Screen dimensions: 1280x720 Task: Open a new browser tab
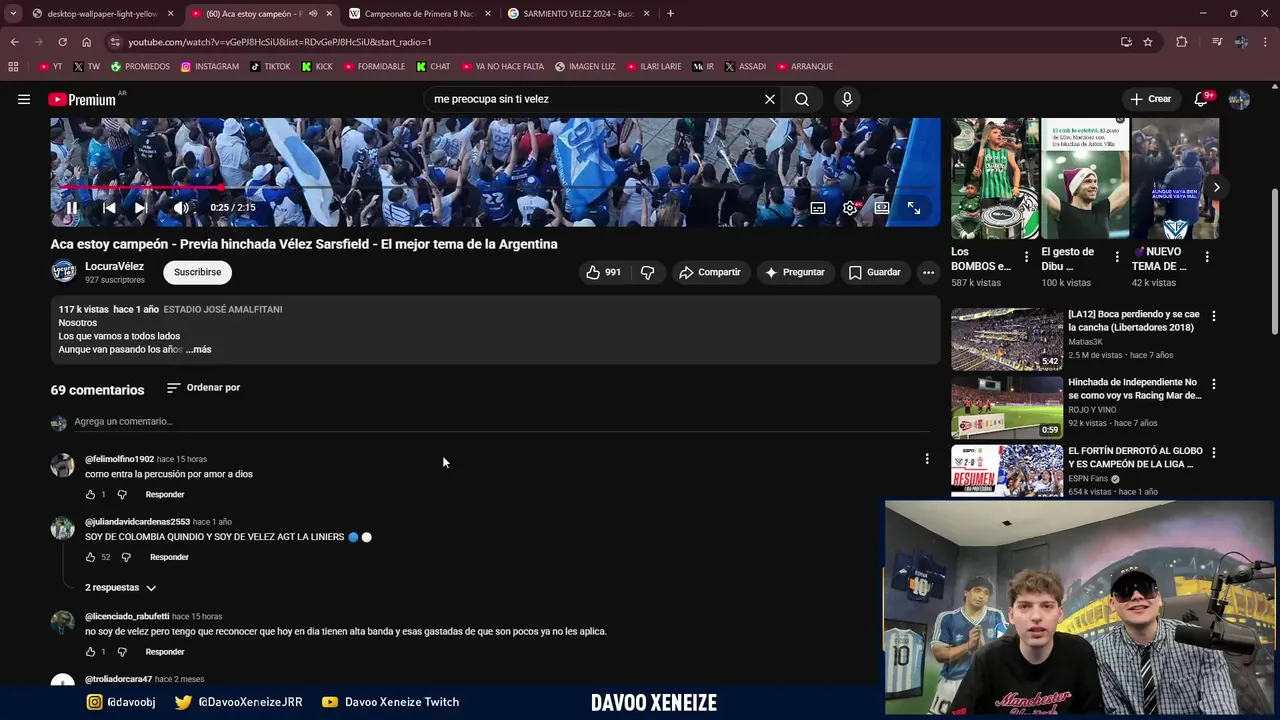coord(670,14)
